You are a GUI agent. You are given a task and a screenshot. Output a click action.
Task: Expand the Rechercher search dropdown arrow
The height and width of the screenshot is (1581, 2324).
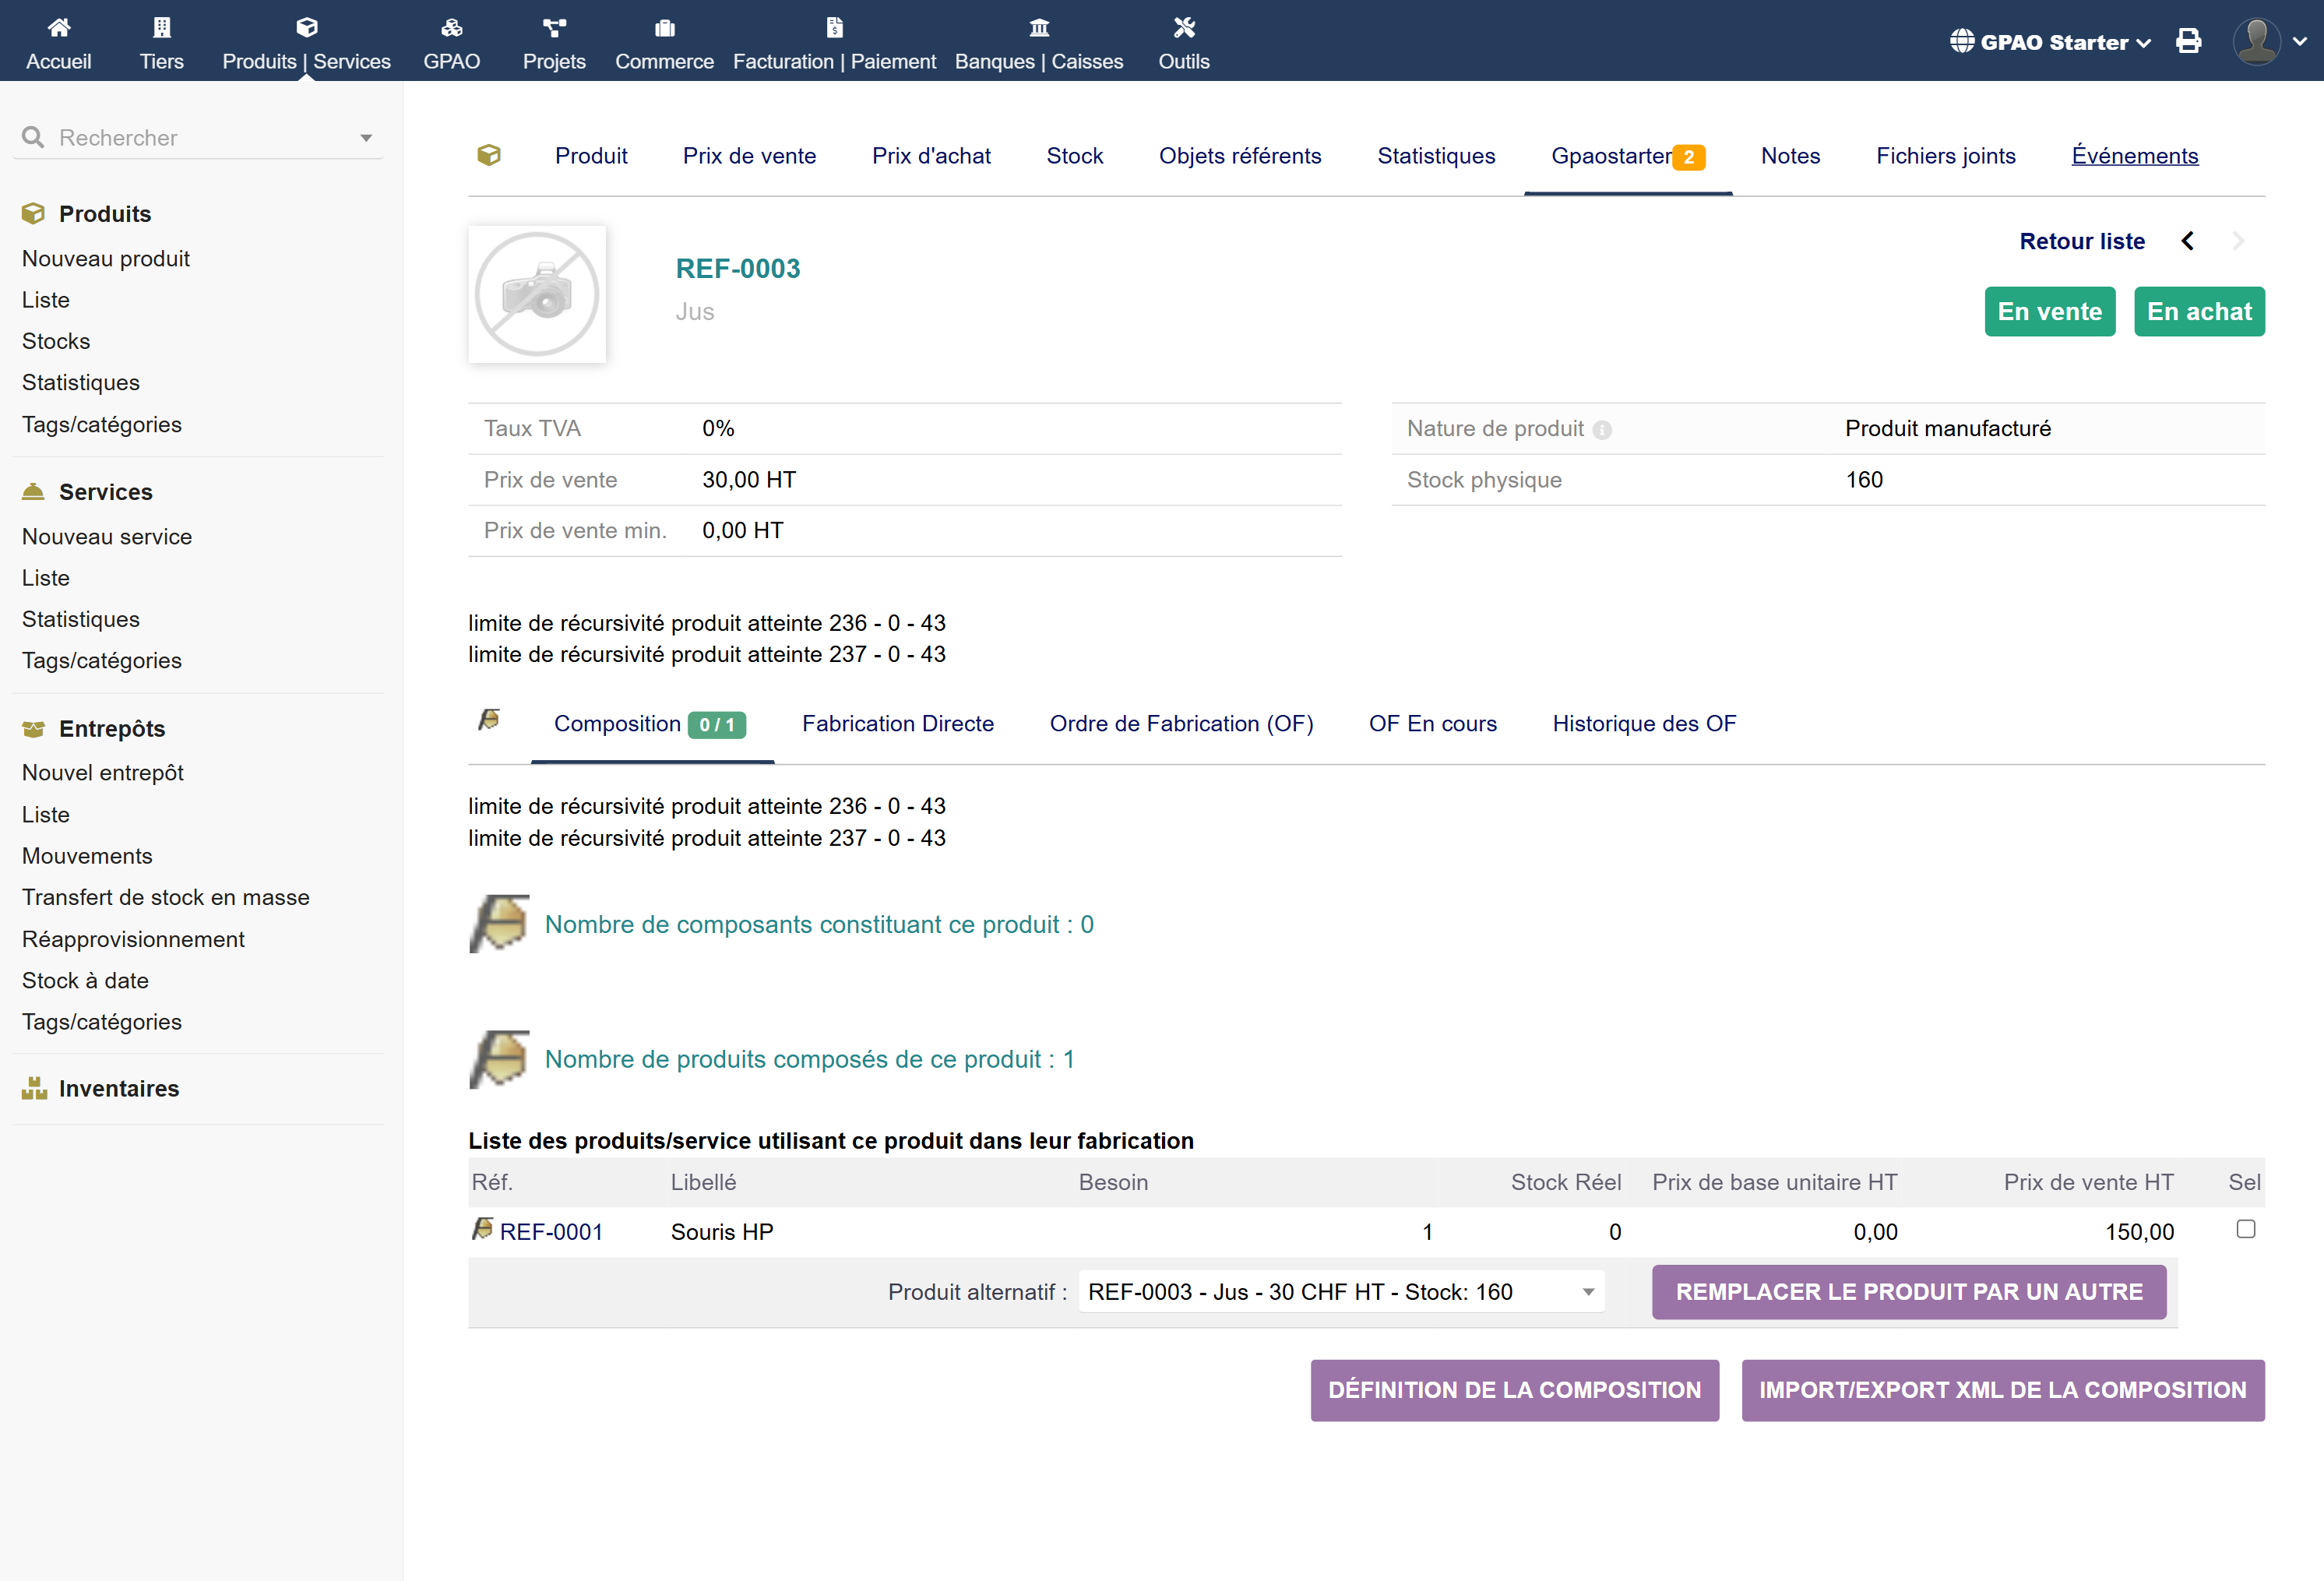click(x=366, y=138)
